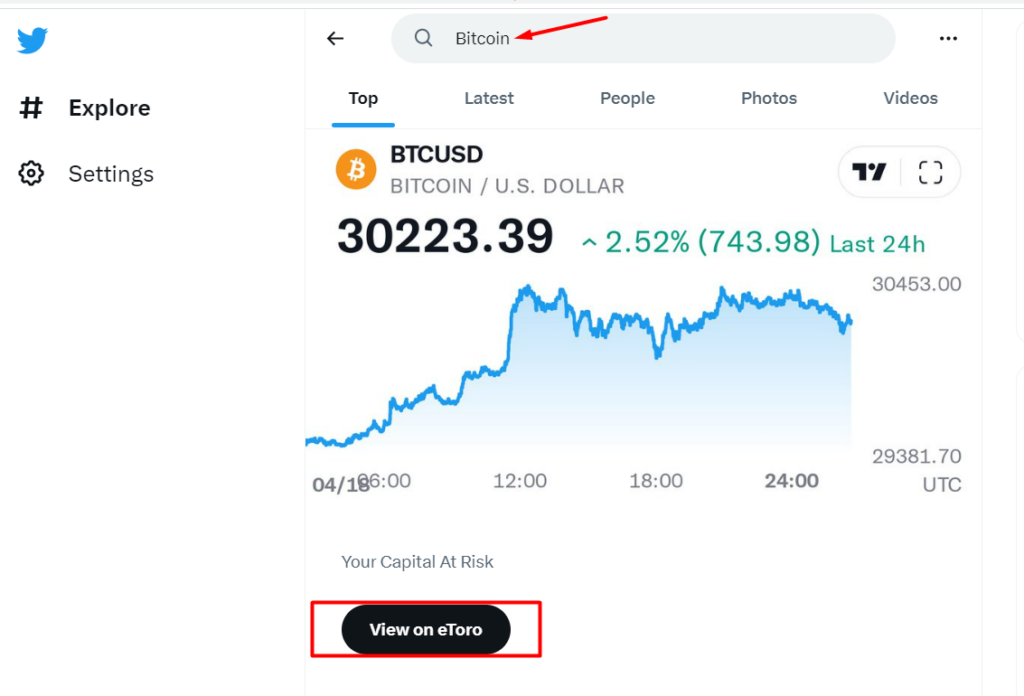This screenshot has width=1024, height=696.
Task: Open the Settings navigation link
Action: point(111,174)
